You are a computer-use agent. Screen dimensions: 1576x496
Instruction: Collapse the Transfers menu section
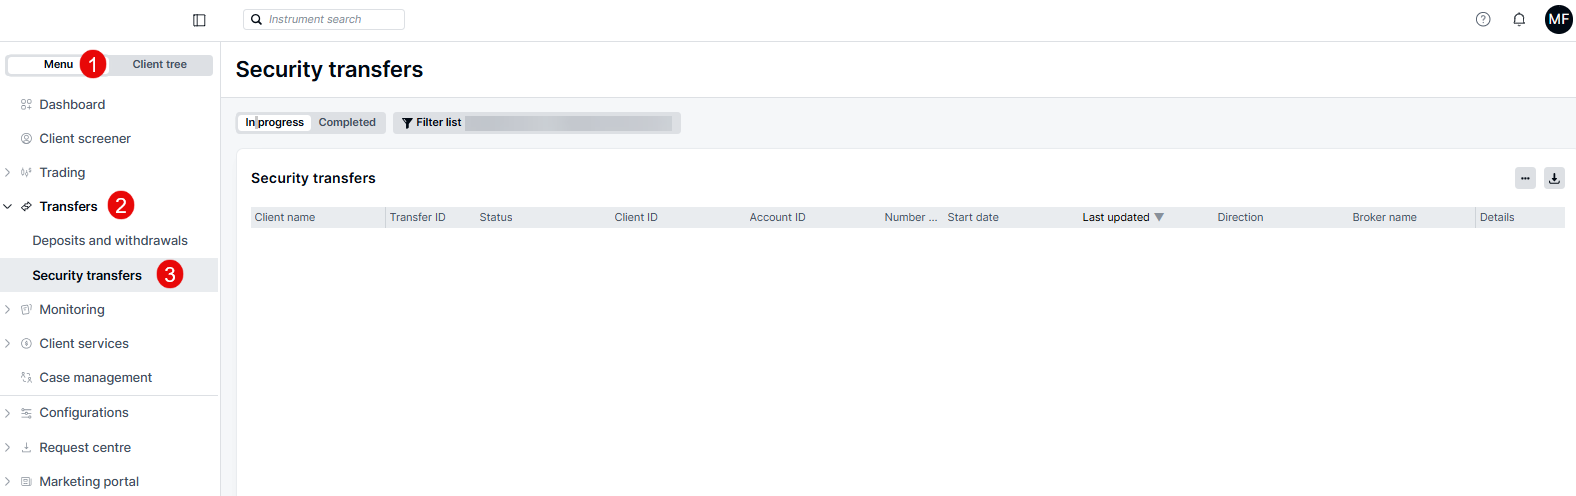point(8,207)
